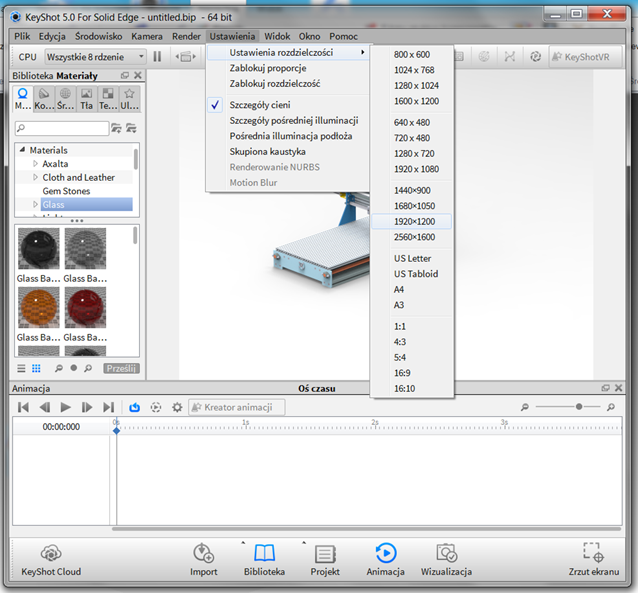Pause real-time rendering with the pause icon
The width and height of the screenshot is (638, 593).
pos(157,57)
